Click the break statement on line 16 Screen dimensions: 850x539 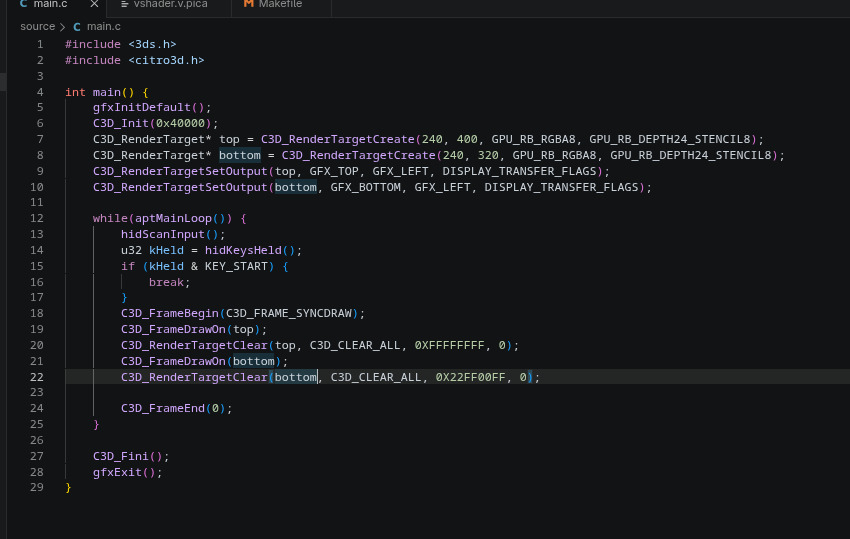166,283
